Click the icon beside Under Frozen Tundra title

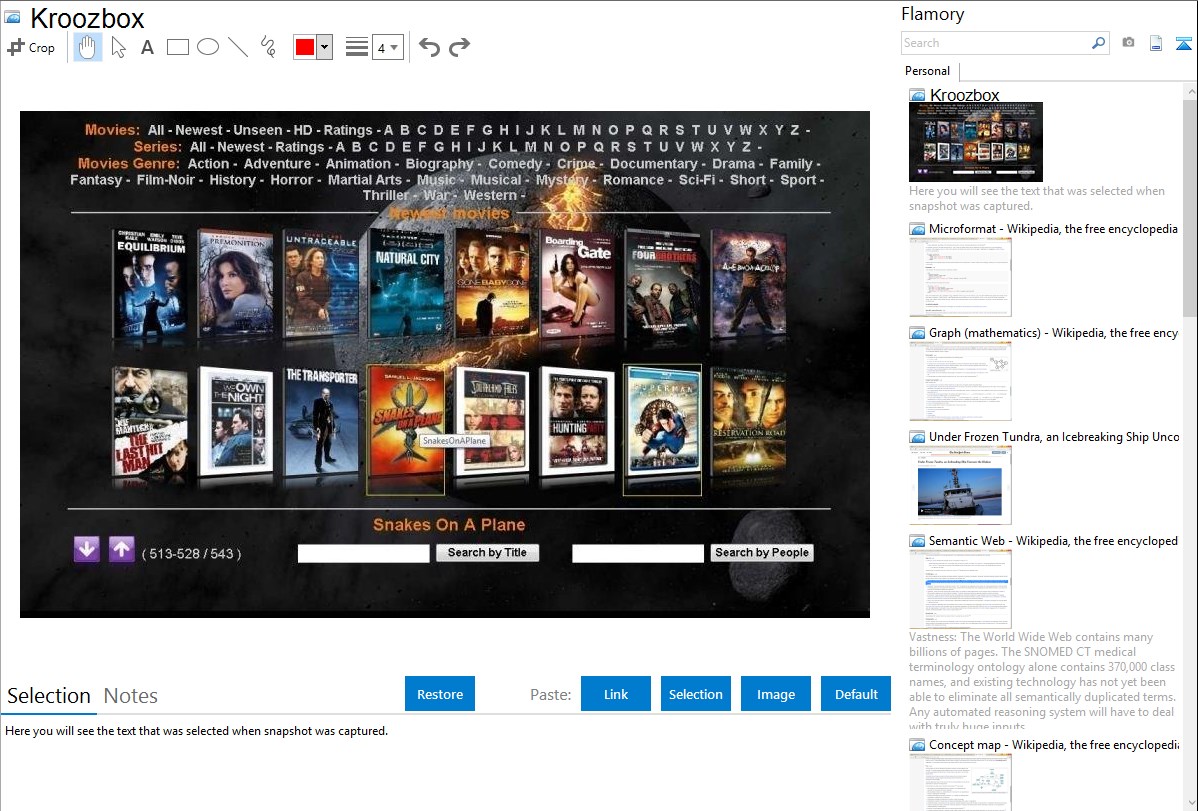[917, 437]
